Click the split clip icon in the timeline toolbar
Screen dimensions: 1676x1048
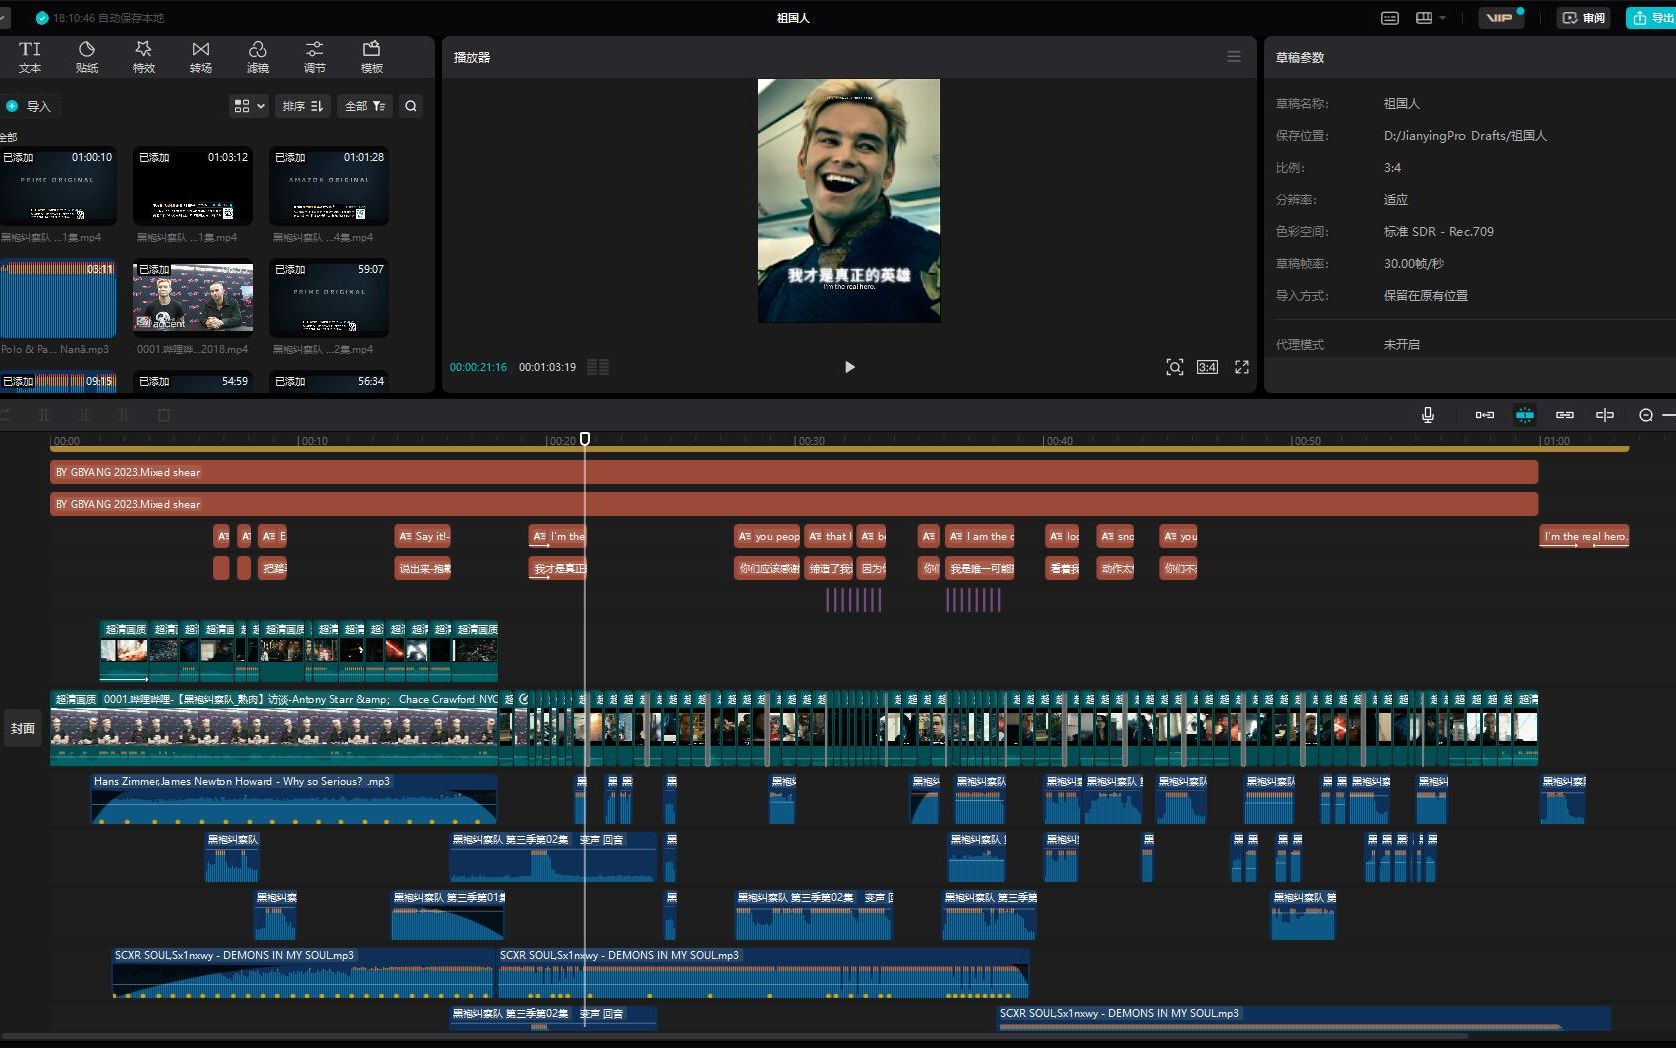[x=44, y=415]
